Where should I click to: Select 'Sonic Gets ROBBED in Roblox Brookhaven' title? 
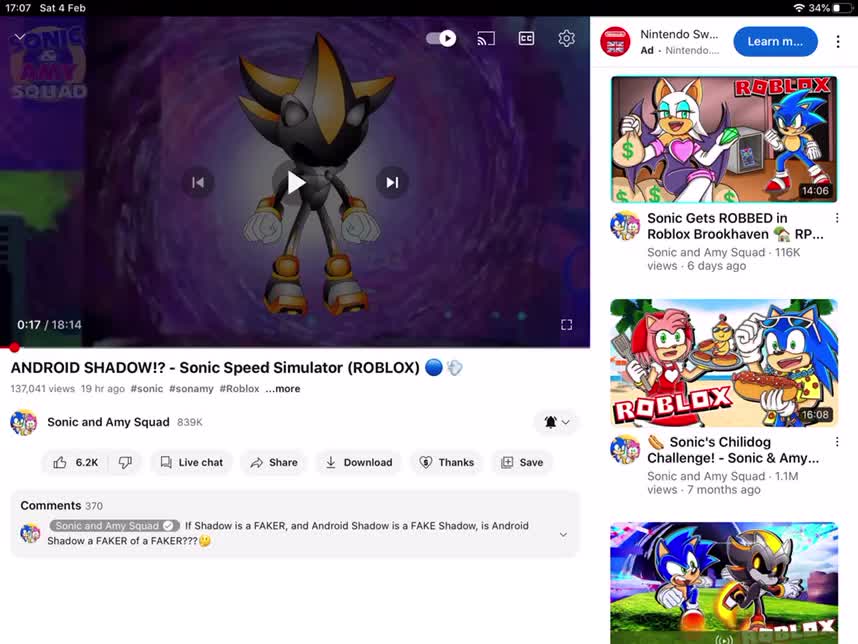735,226
